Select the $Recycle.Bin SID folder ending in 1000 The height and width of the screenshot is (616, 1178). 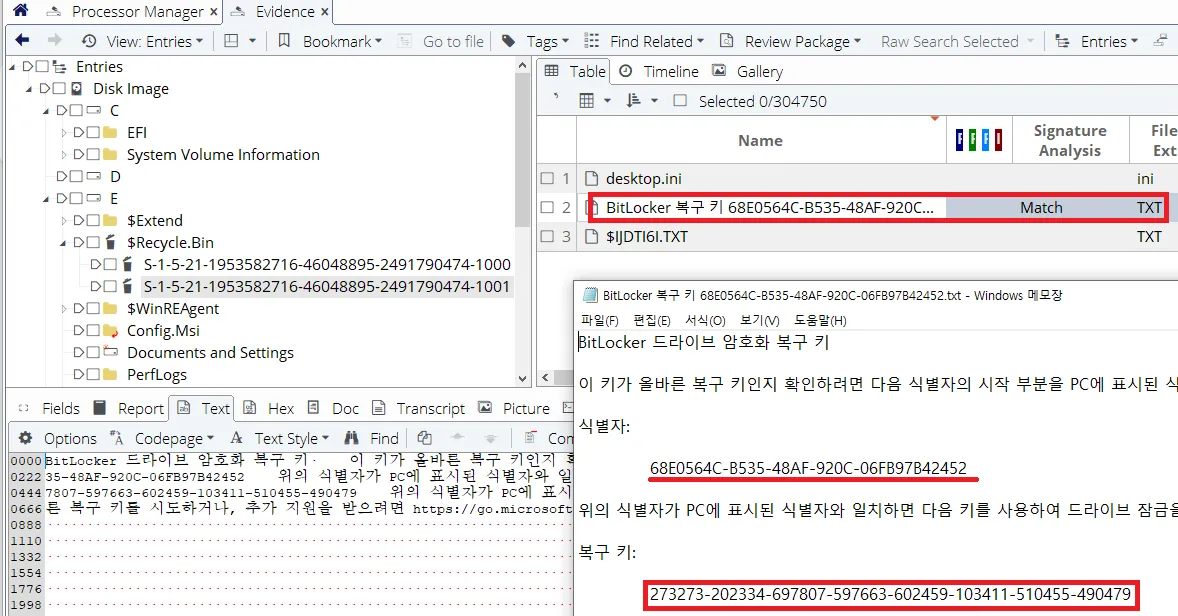point(327,265)
